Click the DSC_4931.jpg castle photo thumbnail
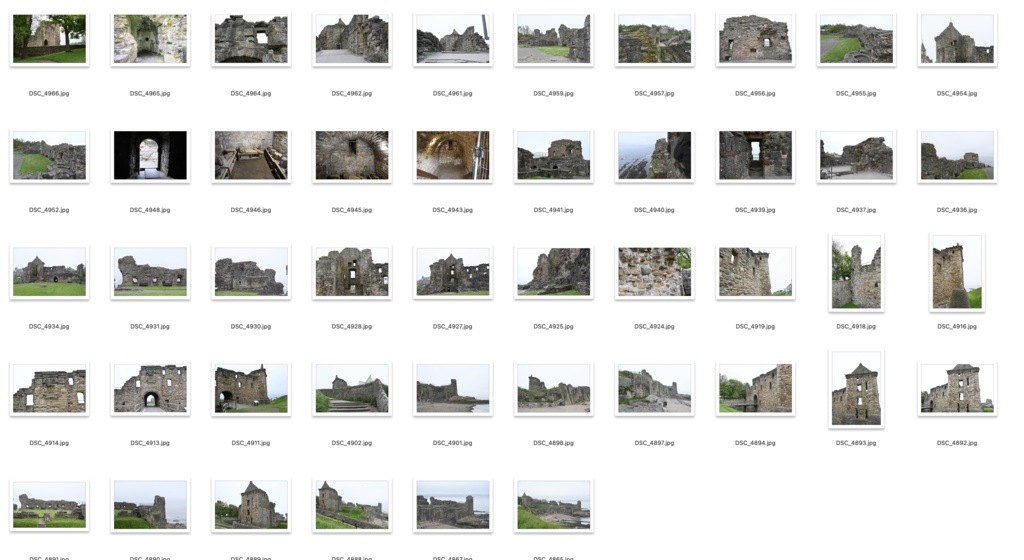Screen dimensions: 1024x560 tap(150, 272)
